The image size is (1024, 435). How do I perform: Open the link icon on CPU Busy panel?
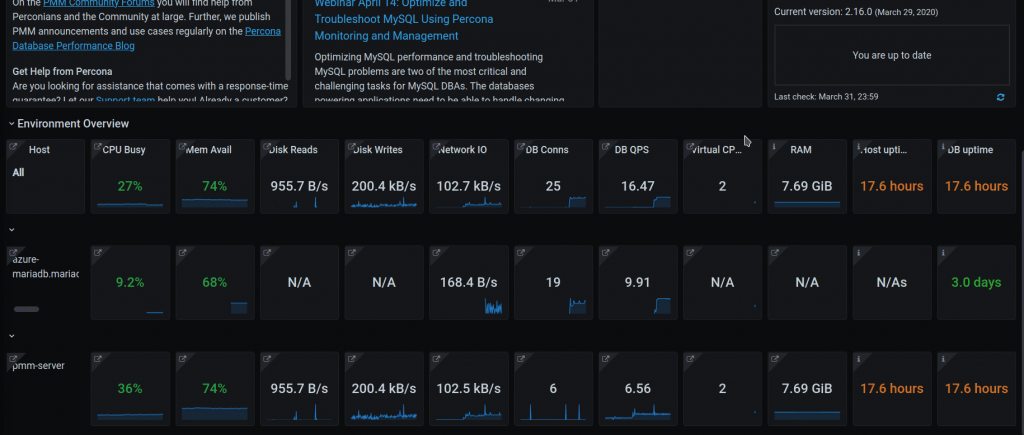click(97, 147)
